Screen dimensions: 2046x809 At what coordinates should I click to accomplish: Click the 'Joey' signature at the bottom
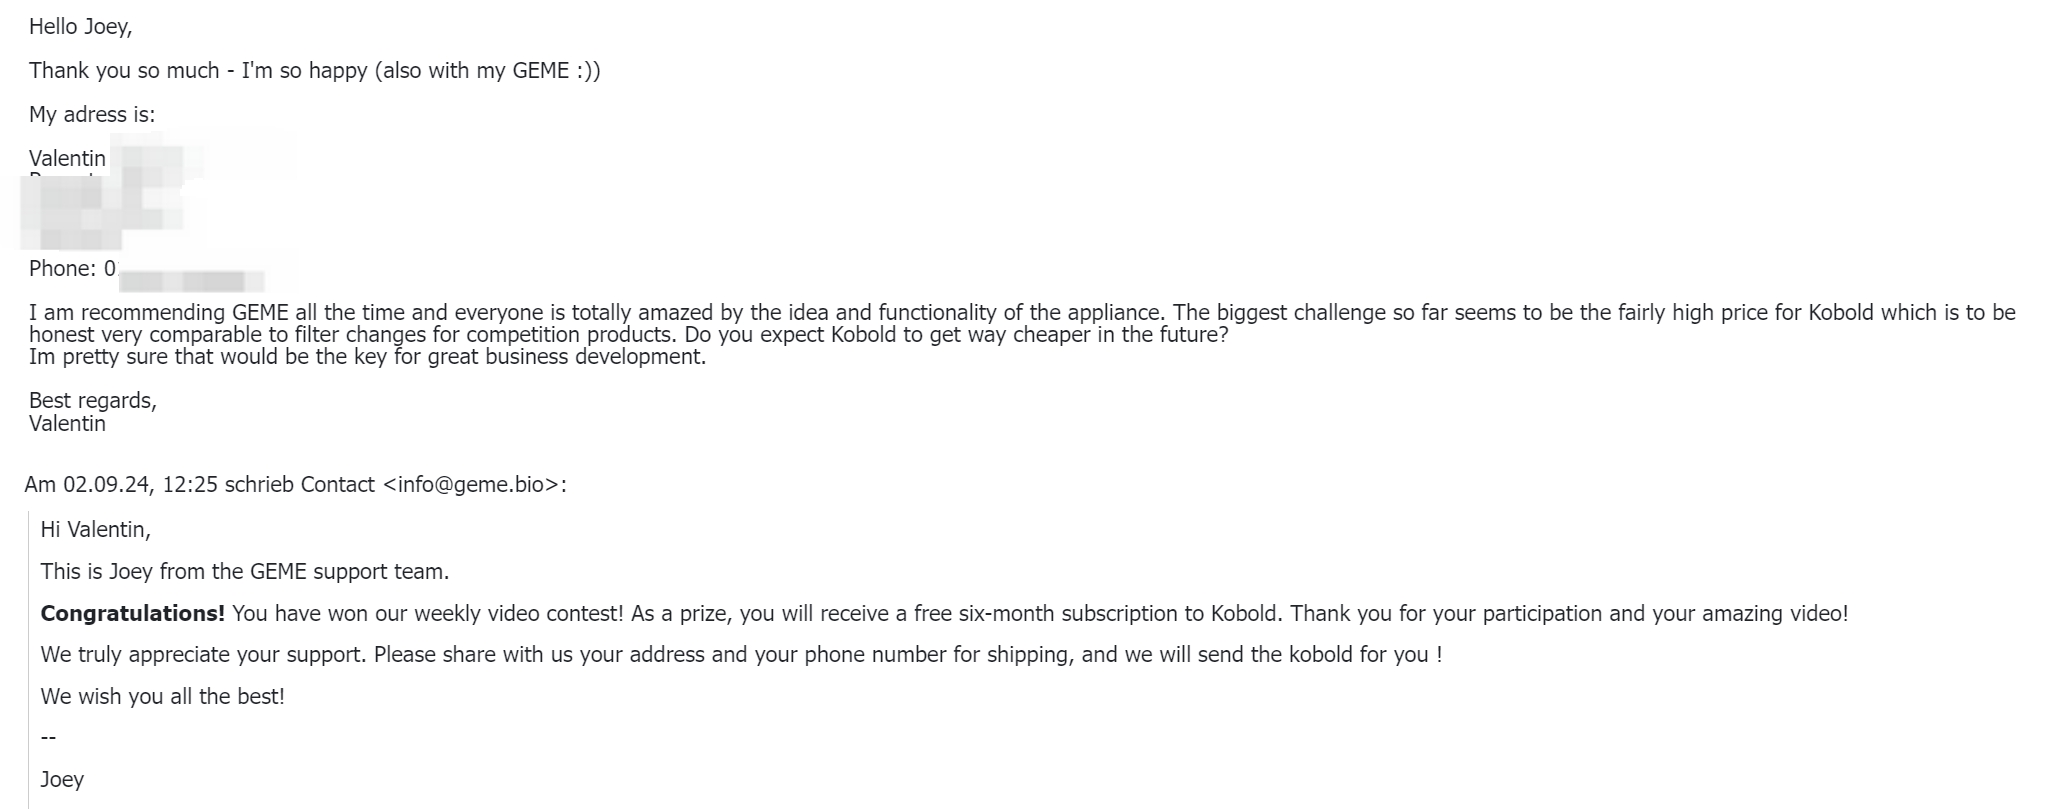pyautogui.click(x=62, y=780)
